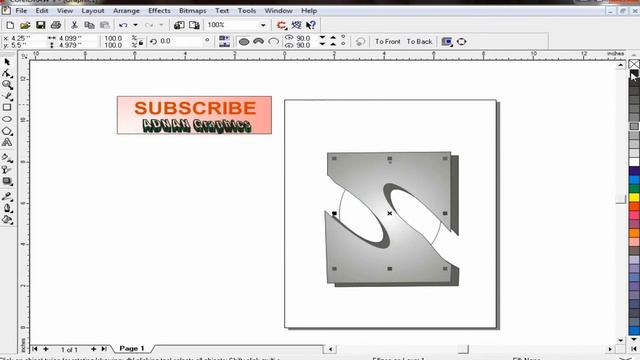The image size is (640, 360).
Task: Save the document with floppy icon
Action: 40,25
